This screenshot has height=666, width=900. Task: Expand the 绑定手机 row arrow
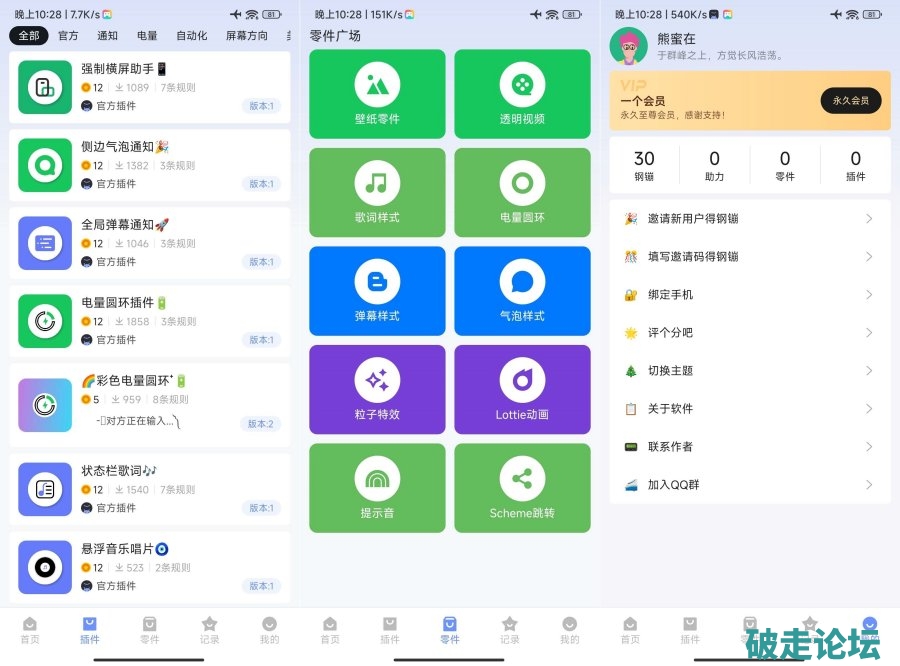pos(869,295)
